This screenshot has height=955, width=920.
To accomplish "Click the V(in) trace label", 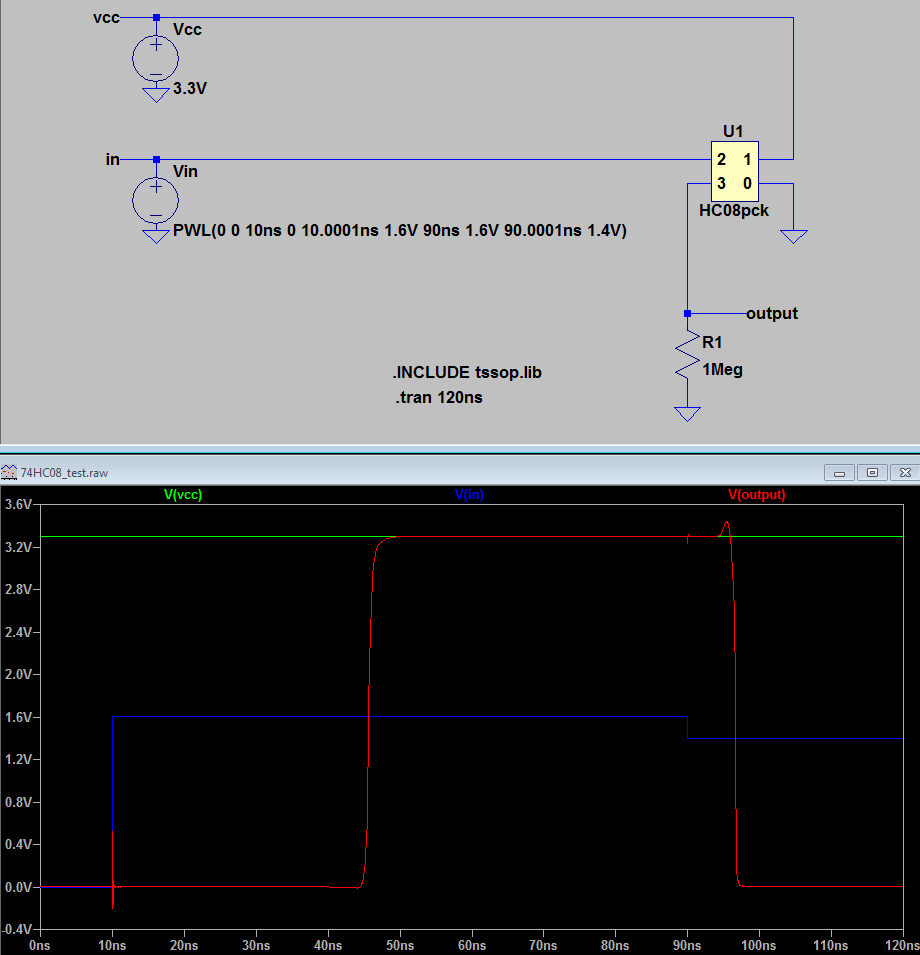I will (x=469, y=495).
